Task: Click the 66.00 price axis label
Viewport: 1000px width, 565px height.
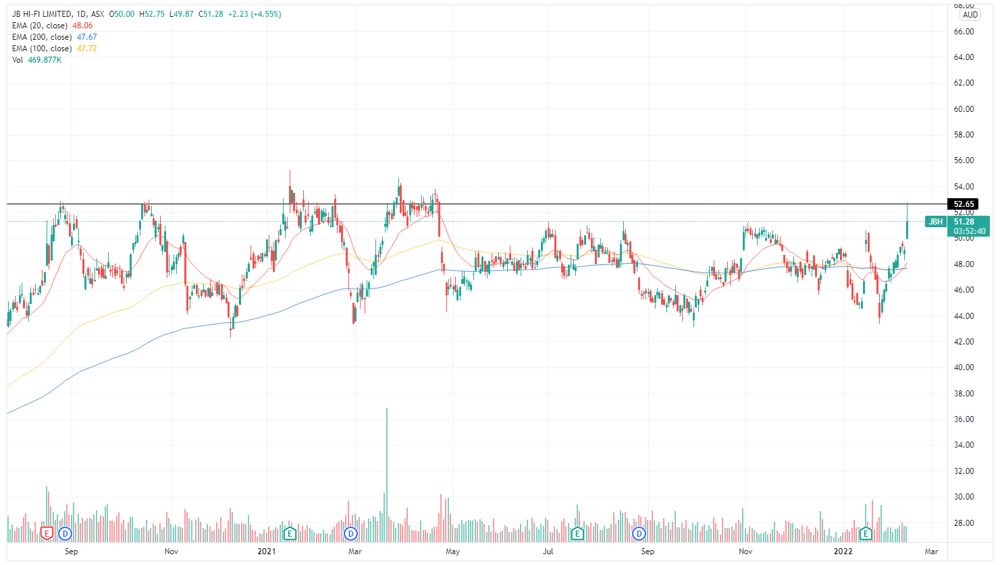Action: (964, 31)
